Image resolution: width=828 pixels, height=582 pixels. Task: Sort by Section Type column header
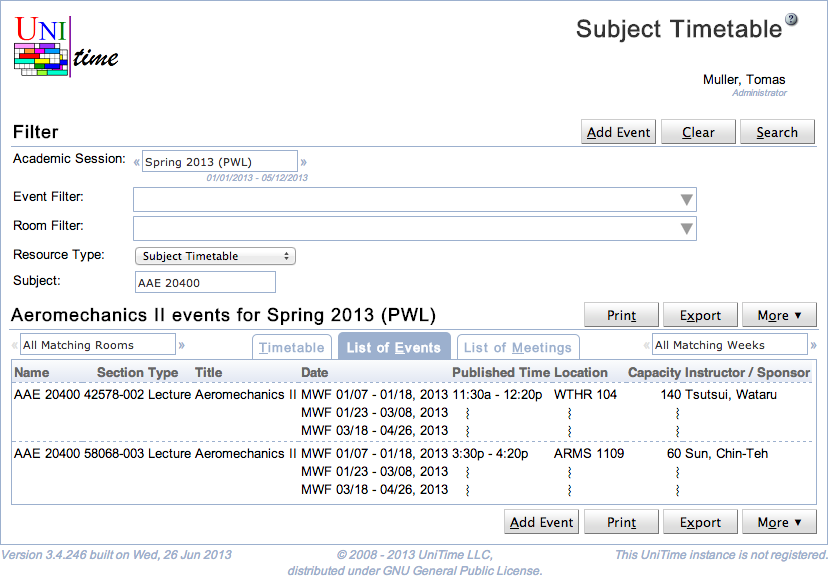[137, 372]
